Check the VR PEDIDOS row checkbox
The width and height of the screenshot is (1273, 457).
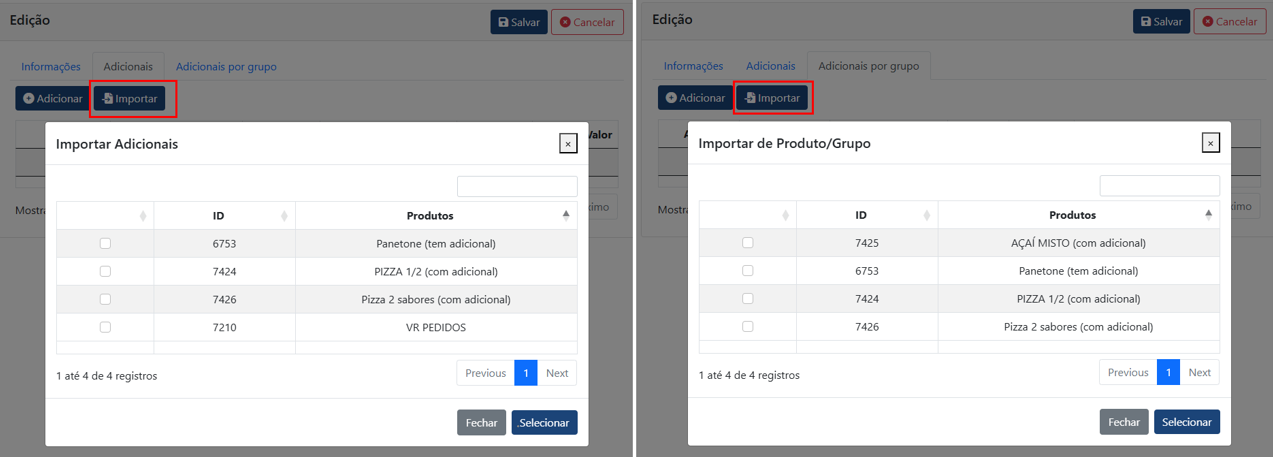coord(105,327)
